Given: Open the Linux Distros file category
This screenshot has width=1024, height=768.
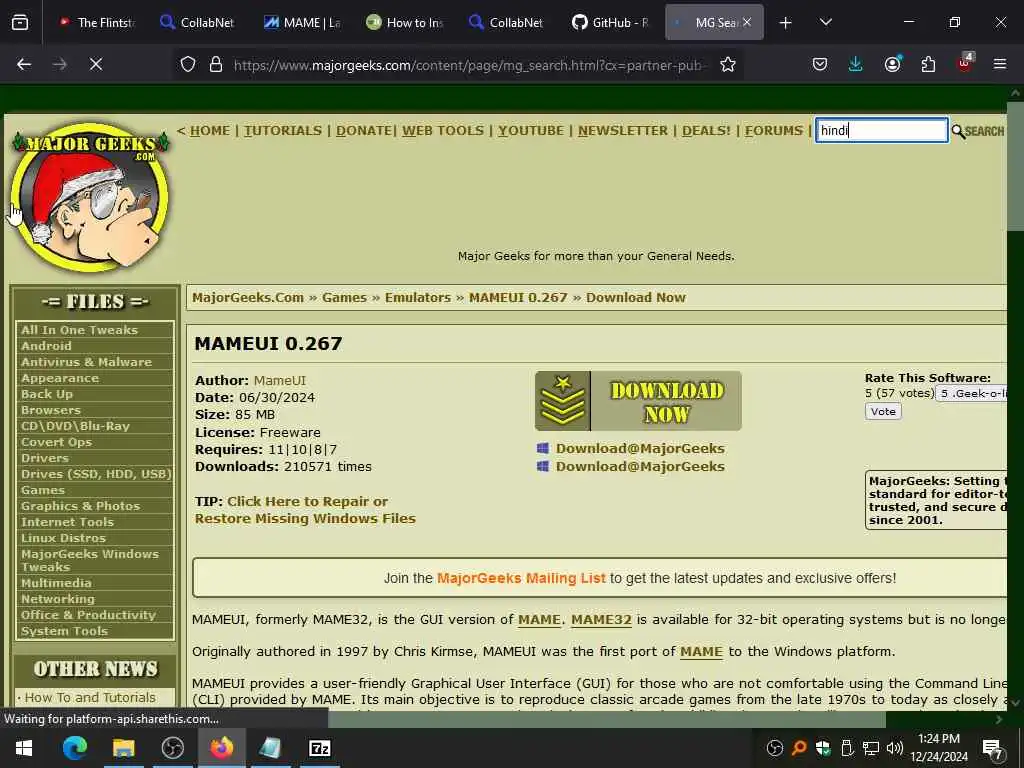Looking at the screenshot, I should 63,538.
